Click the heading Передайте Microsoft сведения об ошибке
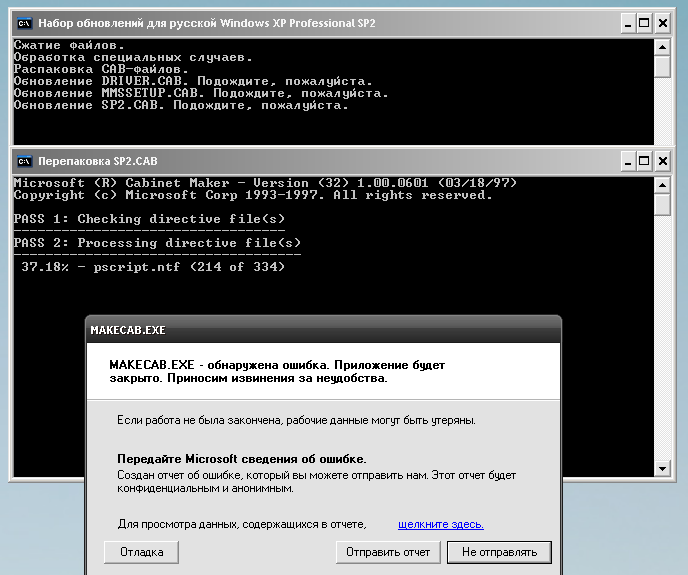Screen dimensions: 688x575 (241, 459)
